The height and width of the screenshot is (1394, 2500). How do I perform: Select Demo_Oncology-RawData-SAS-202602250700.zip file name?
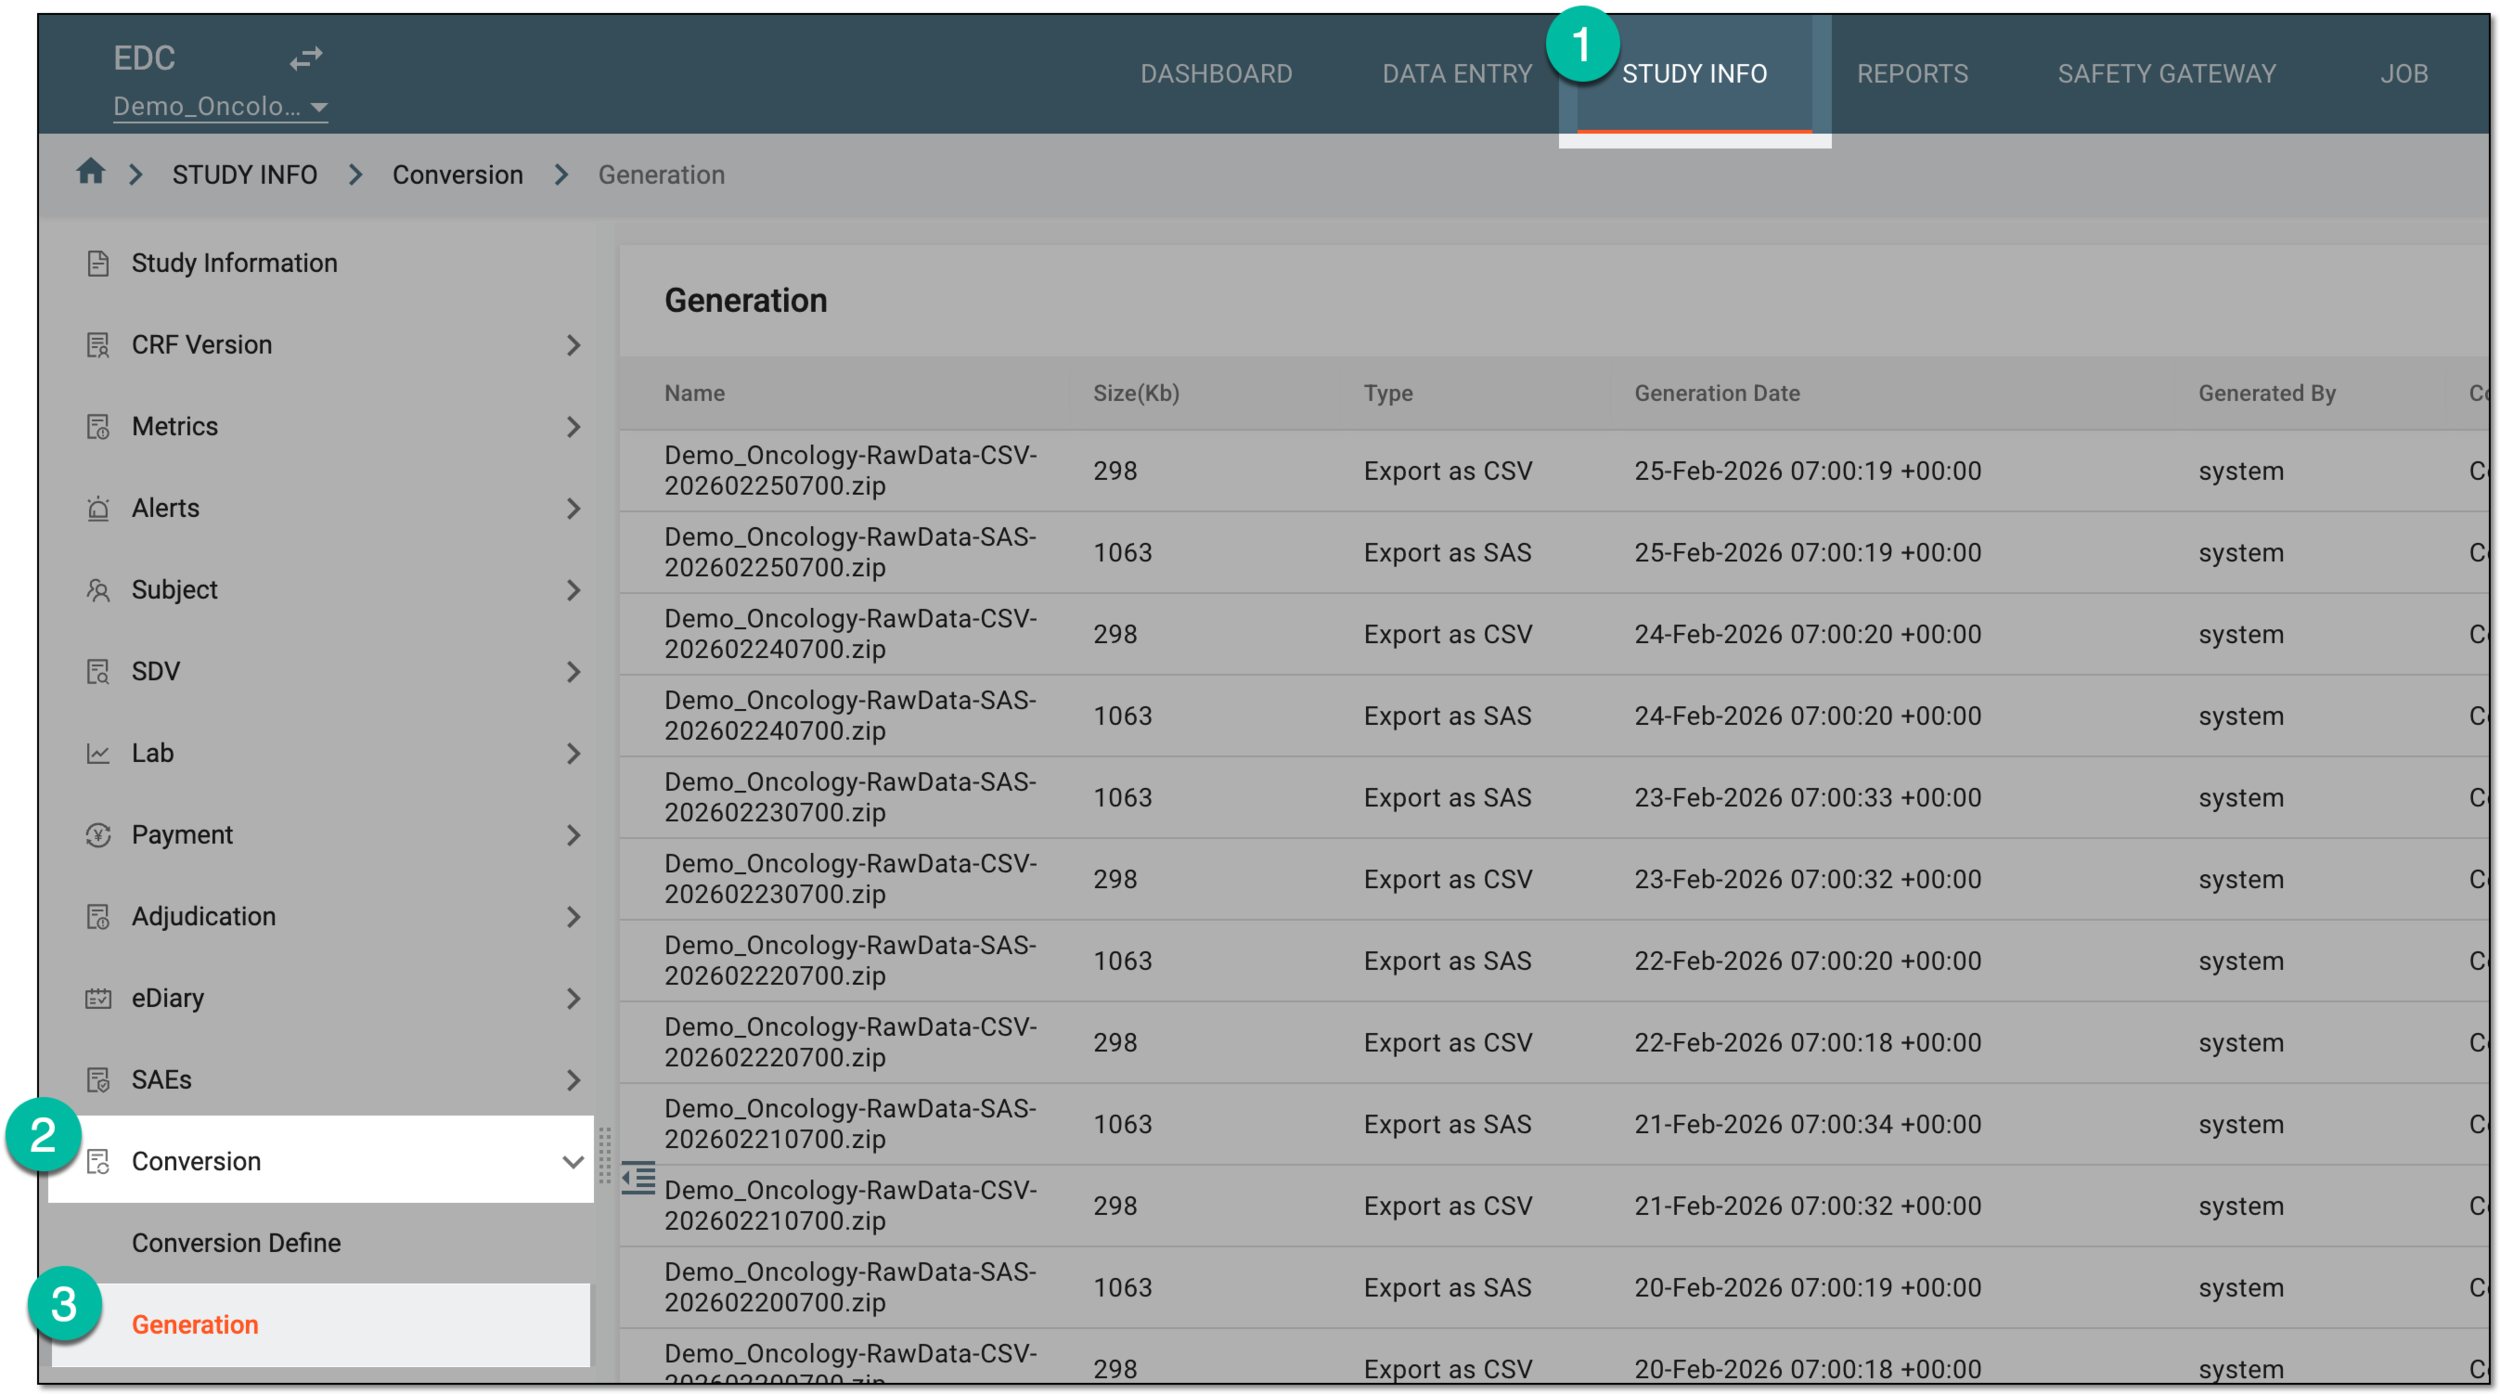pos(850,553)
